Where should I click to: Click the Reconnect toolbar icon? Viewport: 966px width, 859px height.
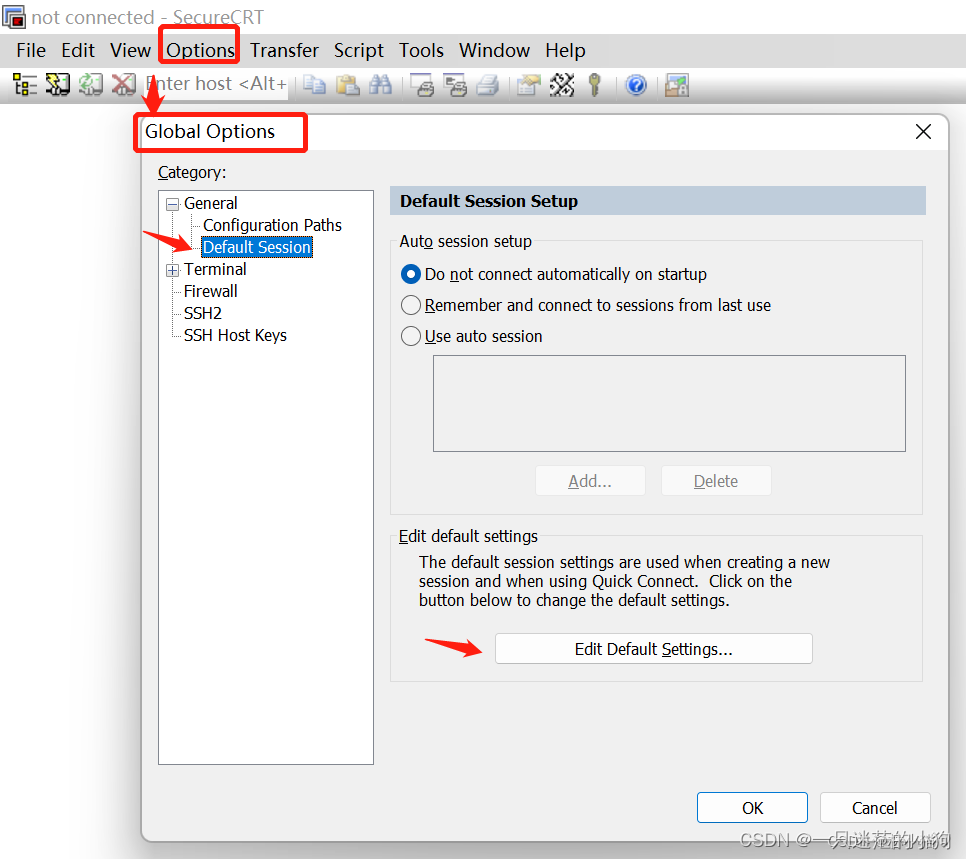(x=91, y=84)
